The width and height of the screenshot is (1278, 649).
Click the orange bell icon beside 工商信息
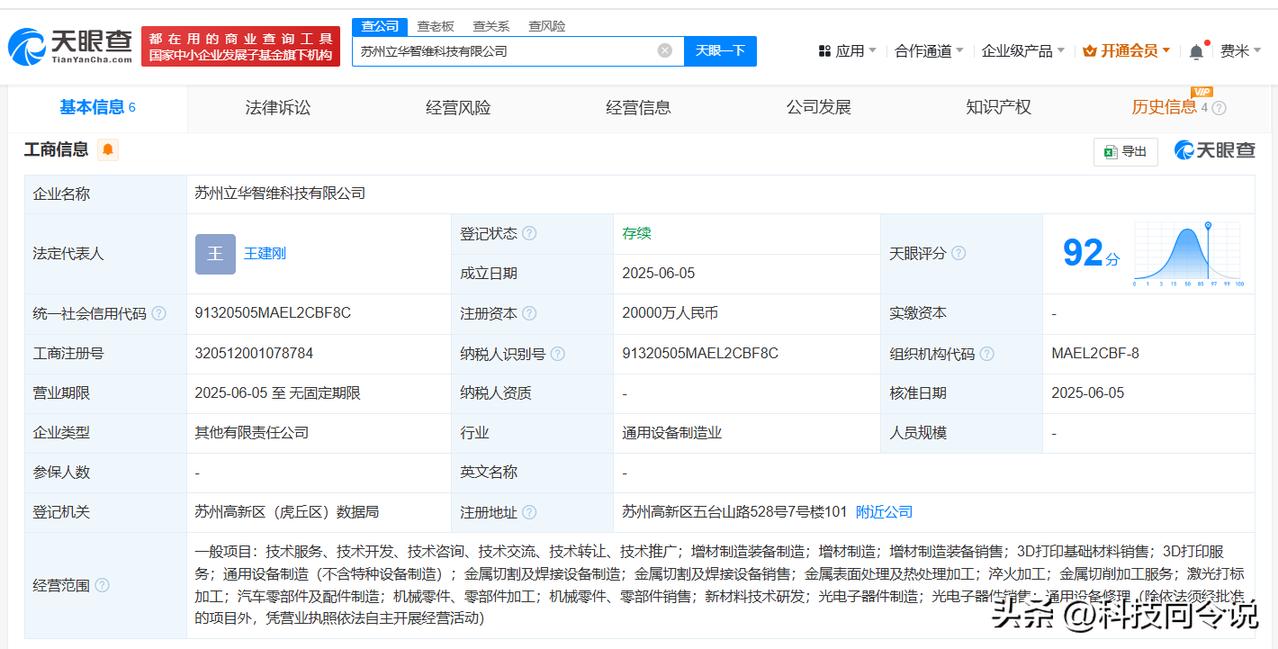pos(108,150)
